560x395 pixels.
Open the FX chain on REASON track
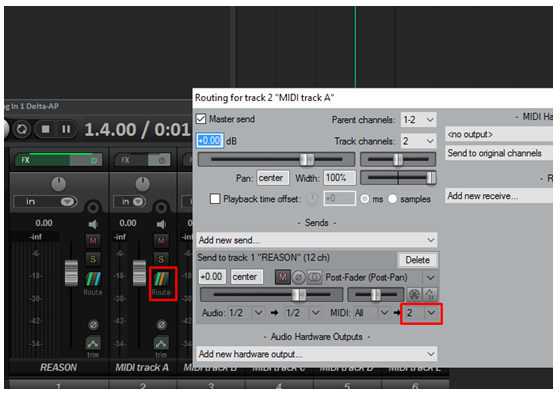coord(42,160)
